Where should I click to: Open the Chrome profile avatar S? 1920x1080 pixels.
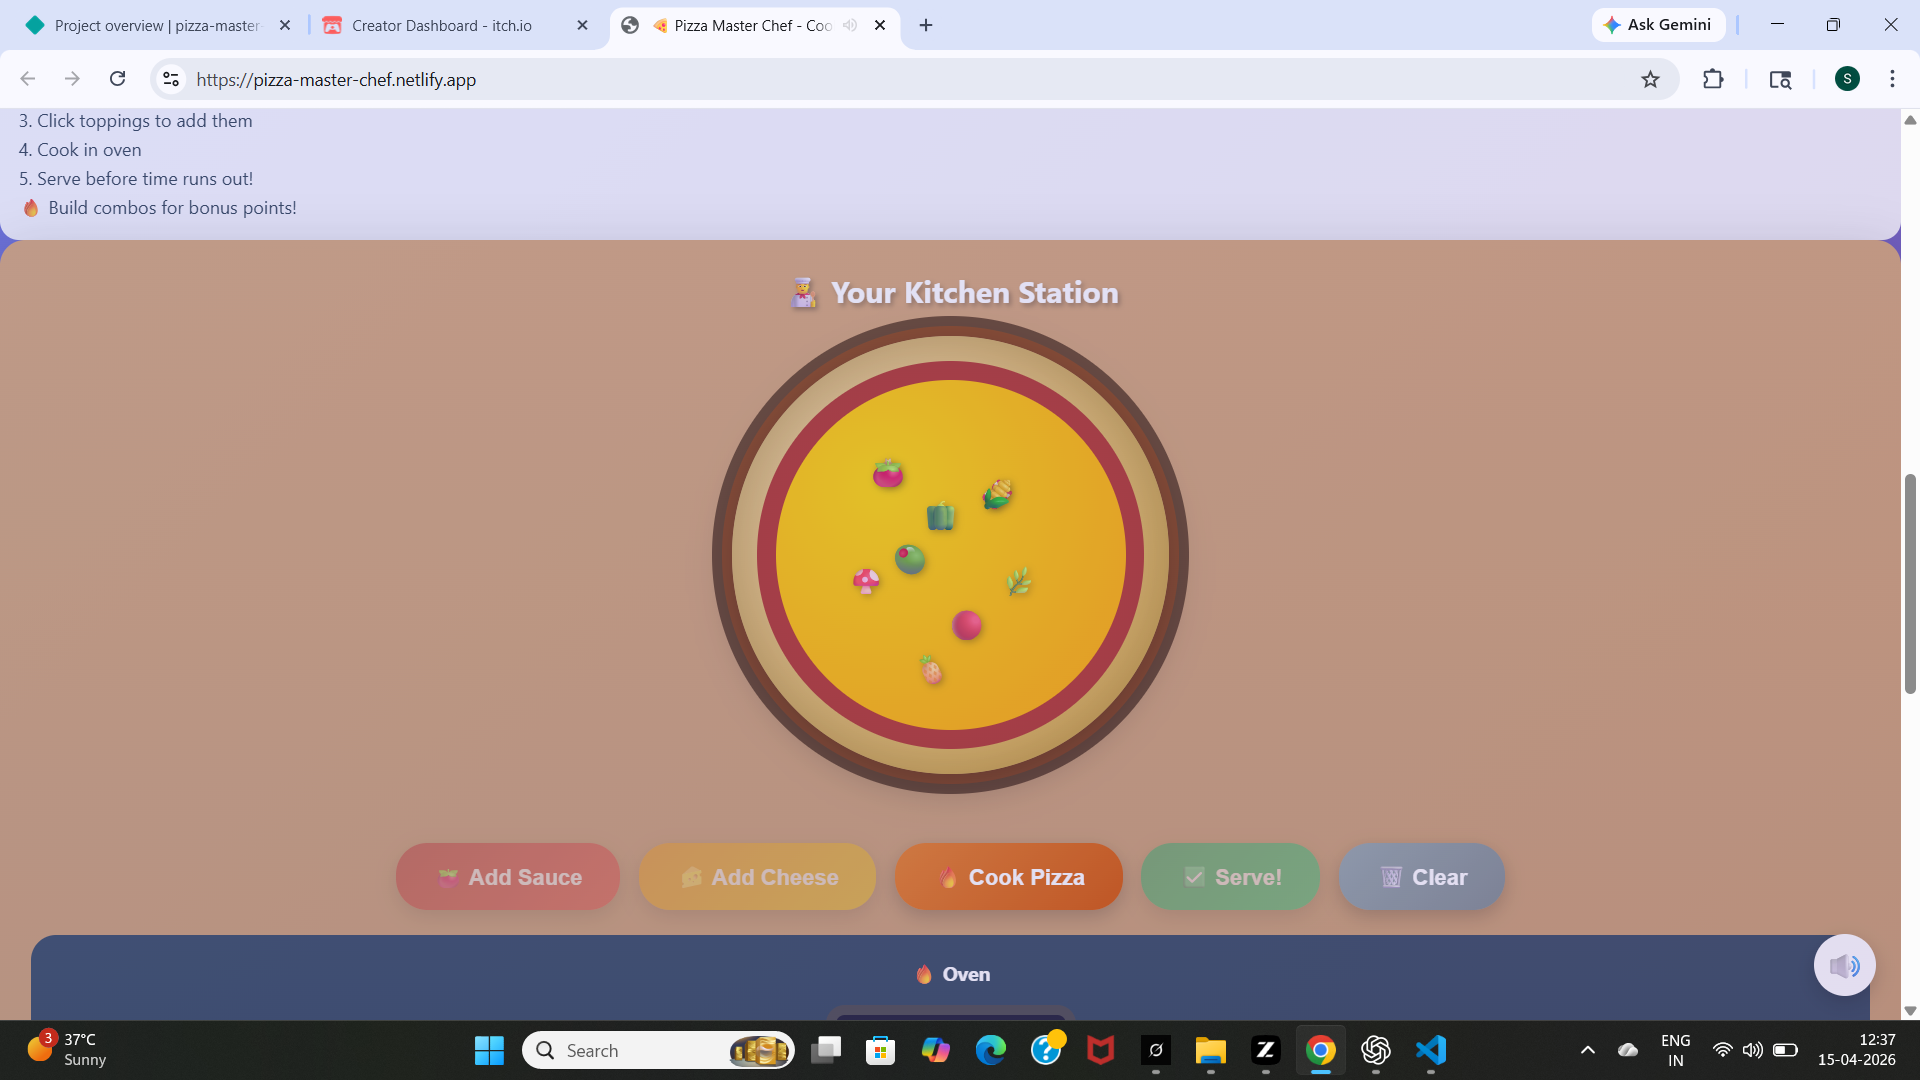1847,79
